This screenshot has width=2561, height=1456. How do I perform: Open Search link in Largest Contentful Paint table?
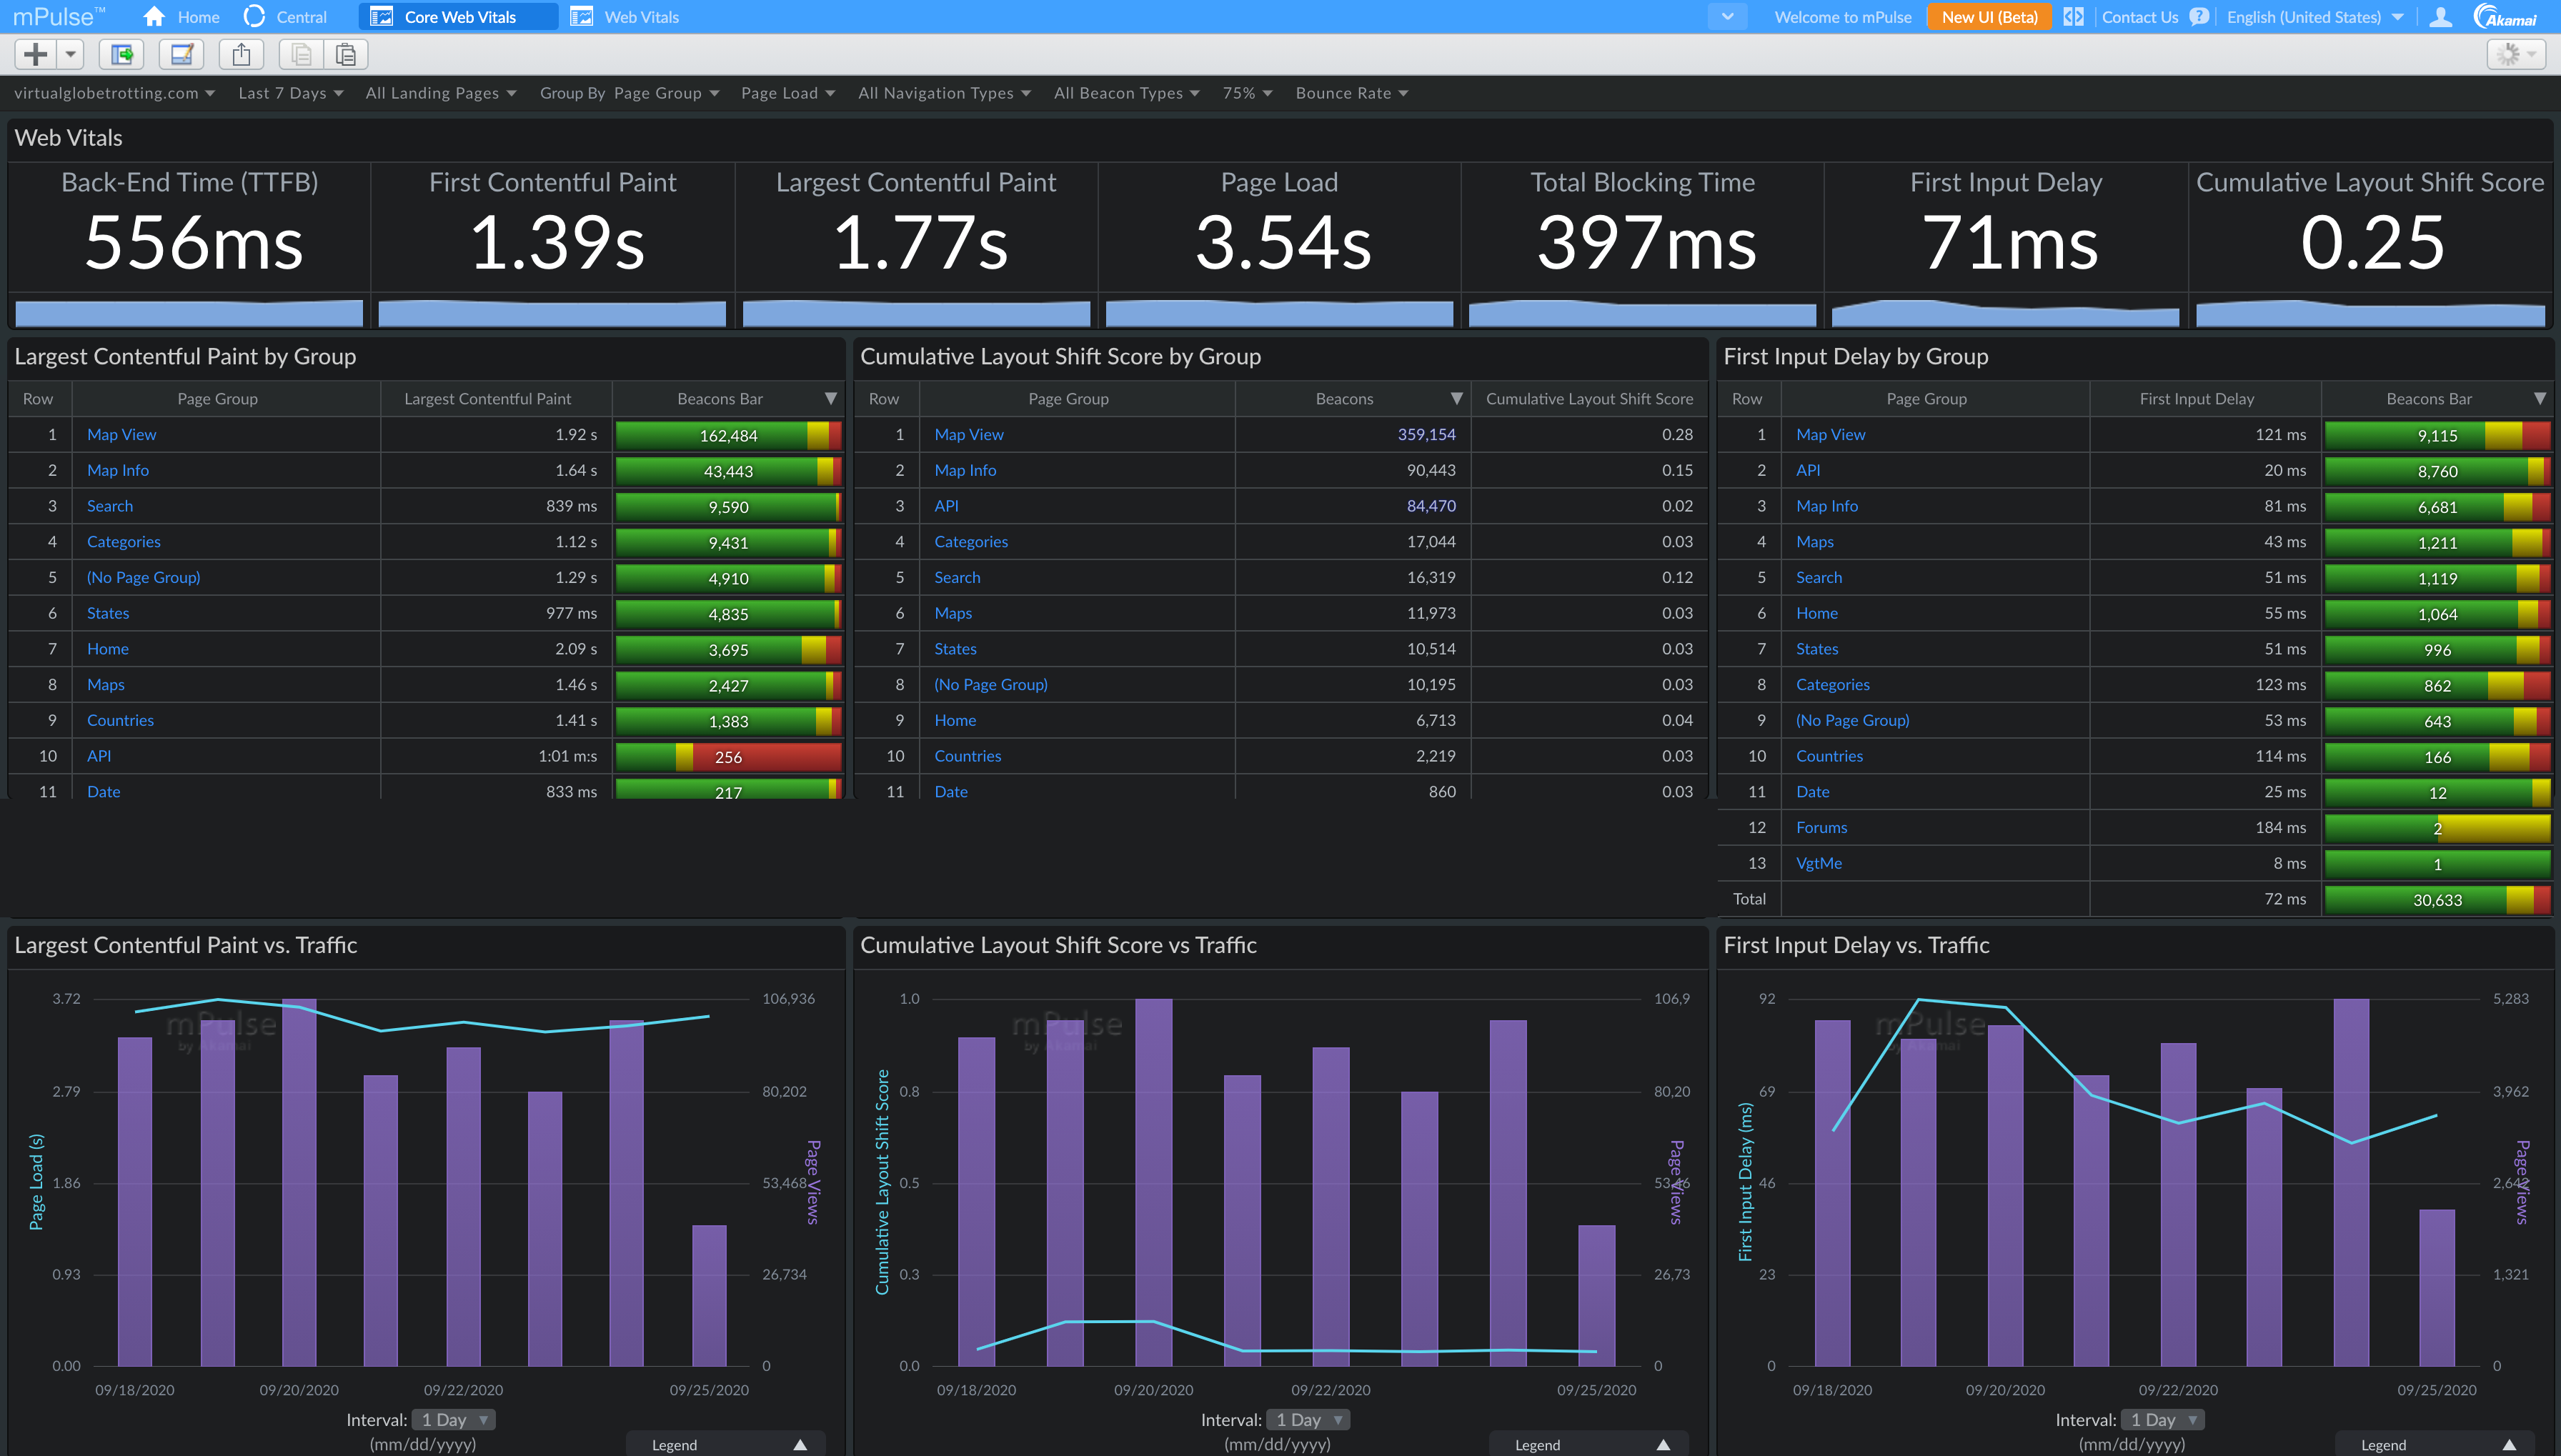click(110, 506)
